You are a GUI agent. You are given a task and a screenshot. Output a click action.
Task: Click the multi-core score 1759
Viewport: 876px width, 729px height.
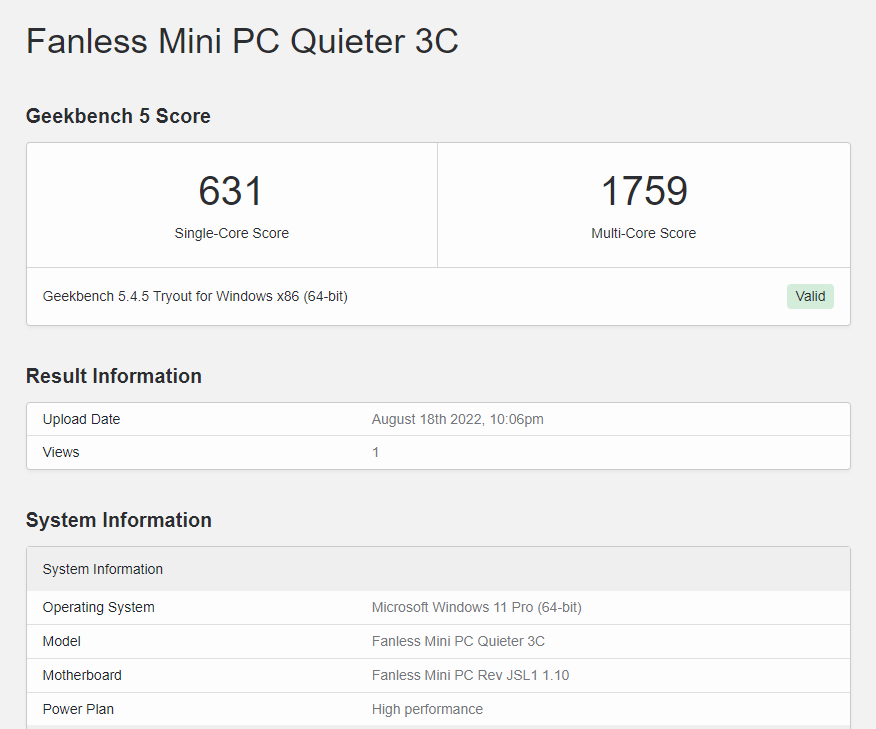(x=644, y=190)
